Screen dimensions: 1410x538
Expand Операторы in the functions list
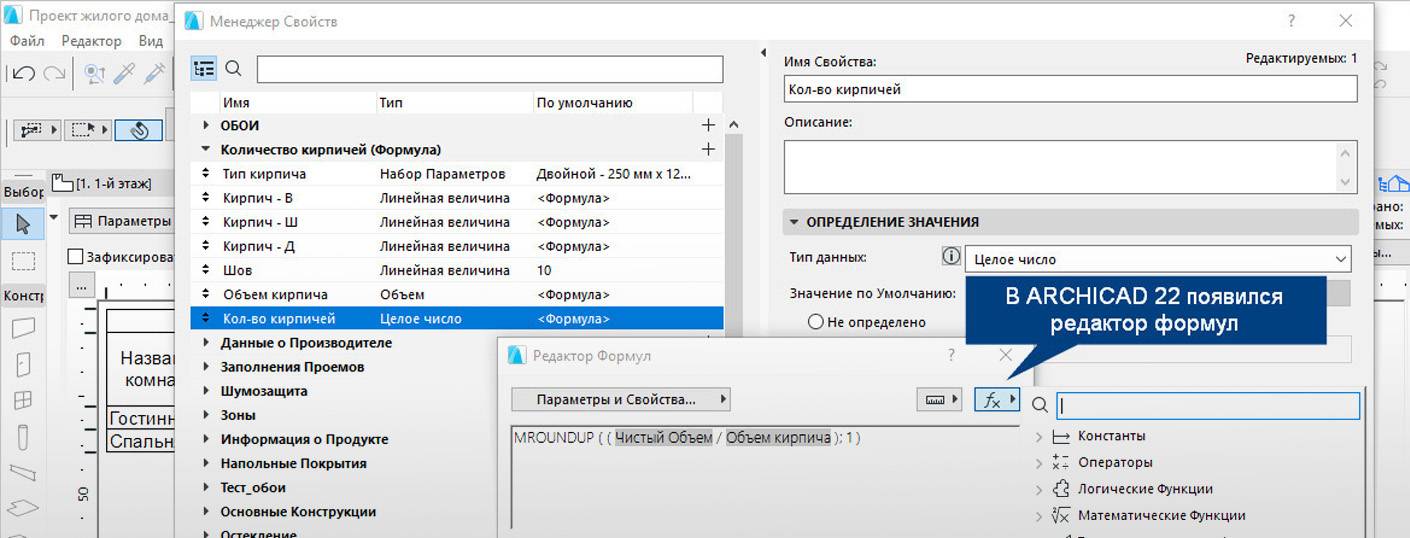pyautogui.click(x=1039, y=463)
